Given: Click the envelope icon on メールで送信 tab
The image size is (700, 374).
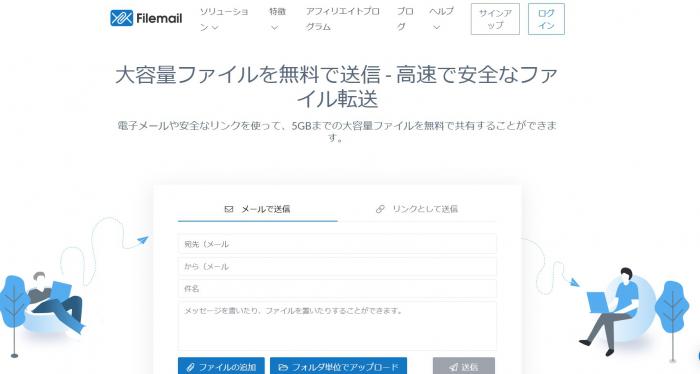Looking at the screenshot, I should (229, 209).
